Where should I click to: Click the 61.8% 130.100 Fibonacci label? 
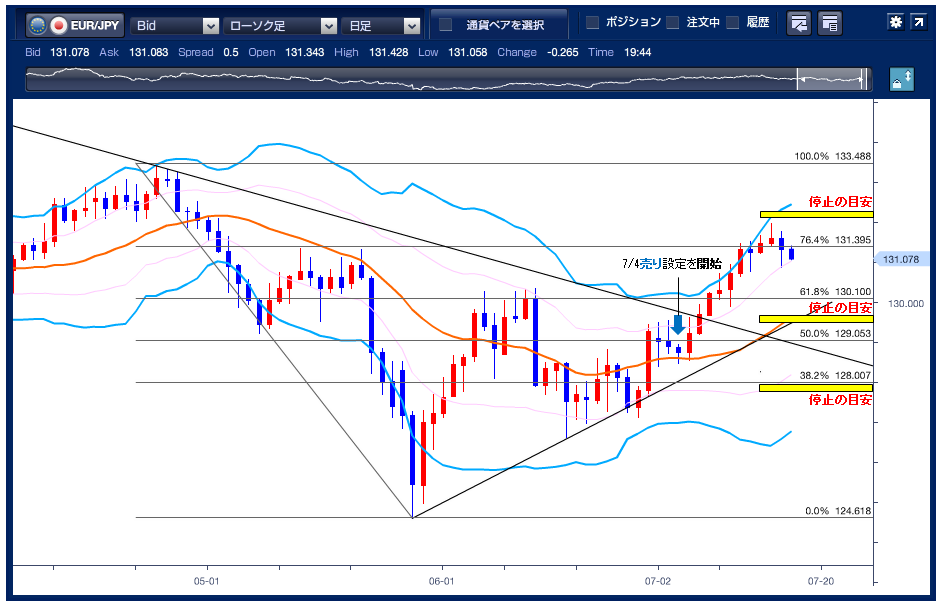click(x=835, y=292)
